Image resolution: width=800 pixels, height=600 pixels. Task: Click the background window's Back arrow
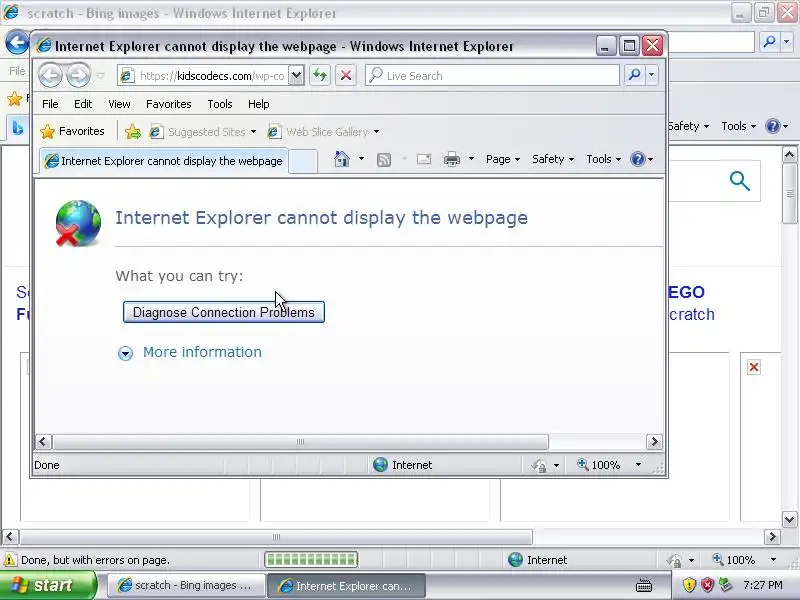point(17,43)
